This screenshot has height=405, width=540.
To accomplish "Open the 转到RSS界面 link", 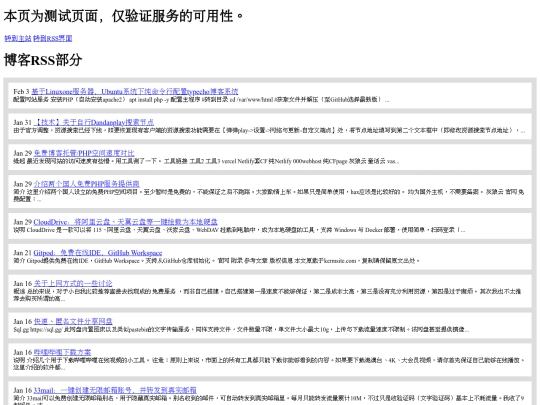I will (x=53, y=38).
